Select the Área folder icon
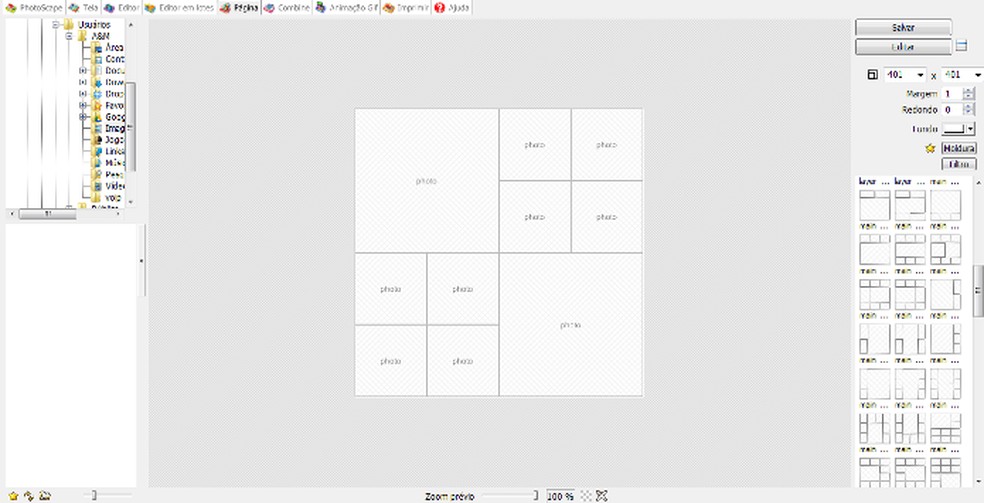 [97, 48]
